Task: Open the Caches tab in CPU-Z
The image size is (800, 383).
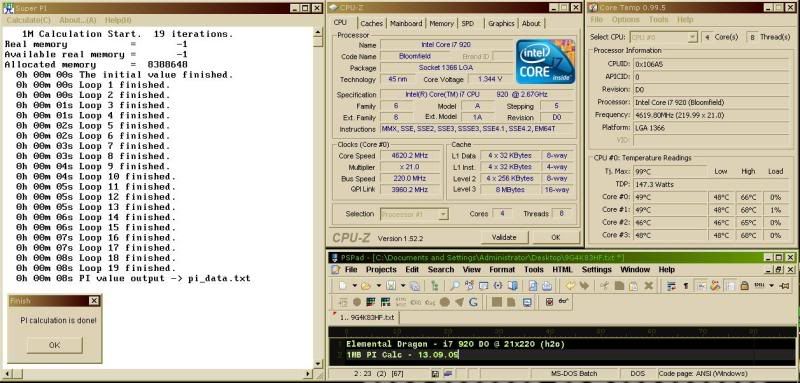Action: coord(371,23)
